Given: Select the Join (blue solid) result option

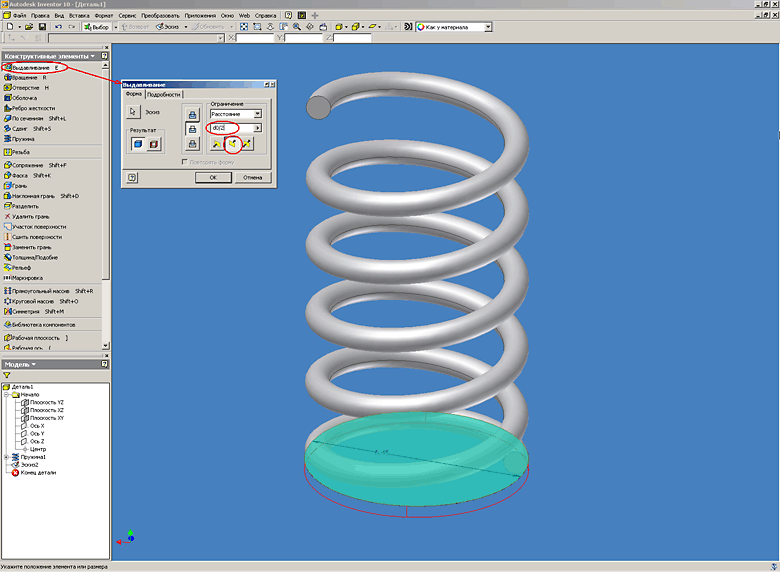Looking at the screenshot, I should (x=138, y=144).
